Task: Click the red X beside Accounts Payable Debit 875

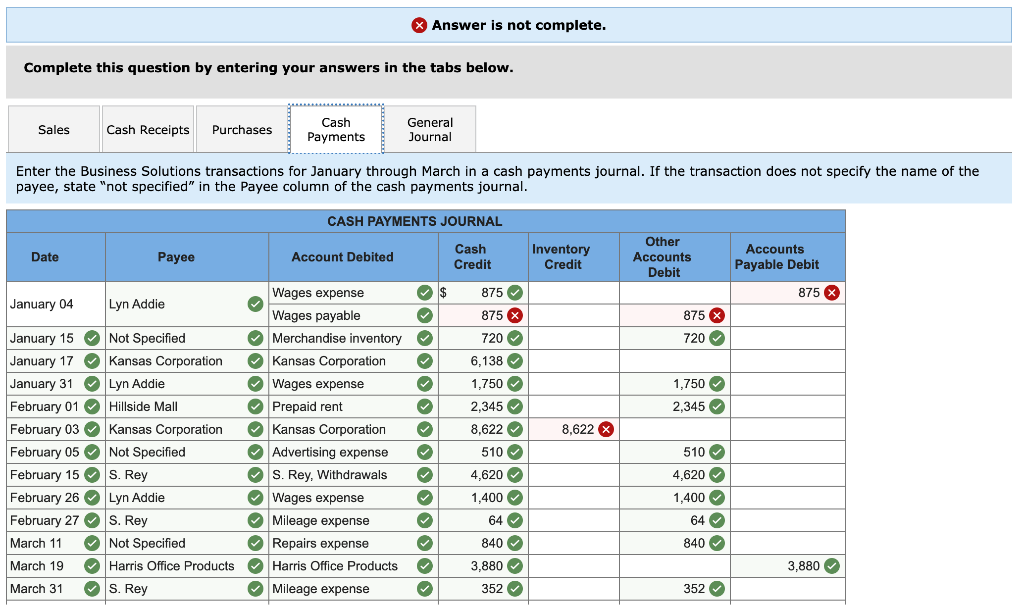Action: (x=831, y=292)
